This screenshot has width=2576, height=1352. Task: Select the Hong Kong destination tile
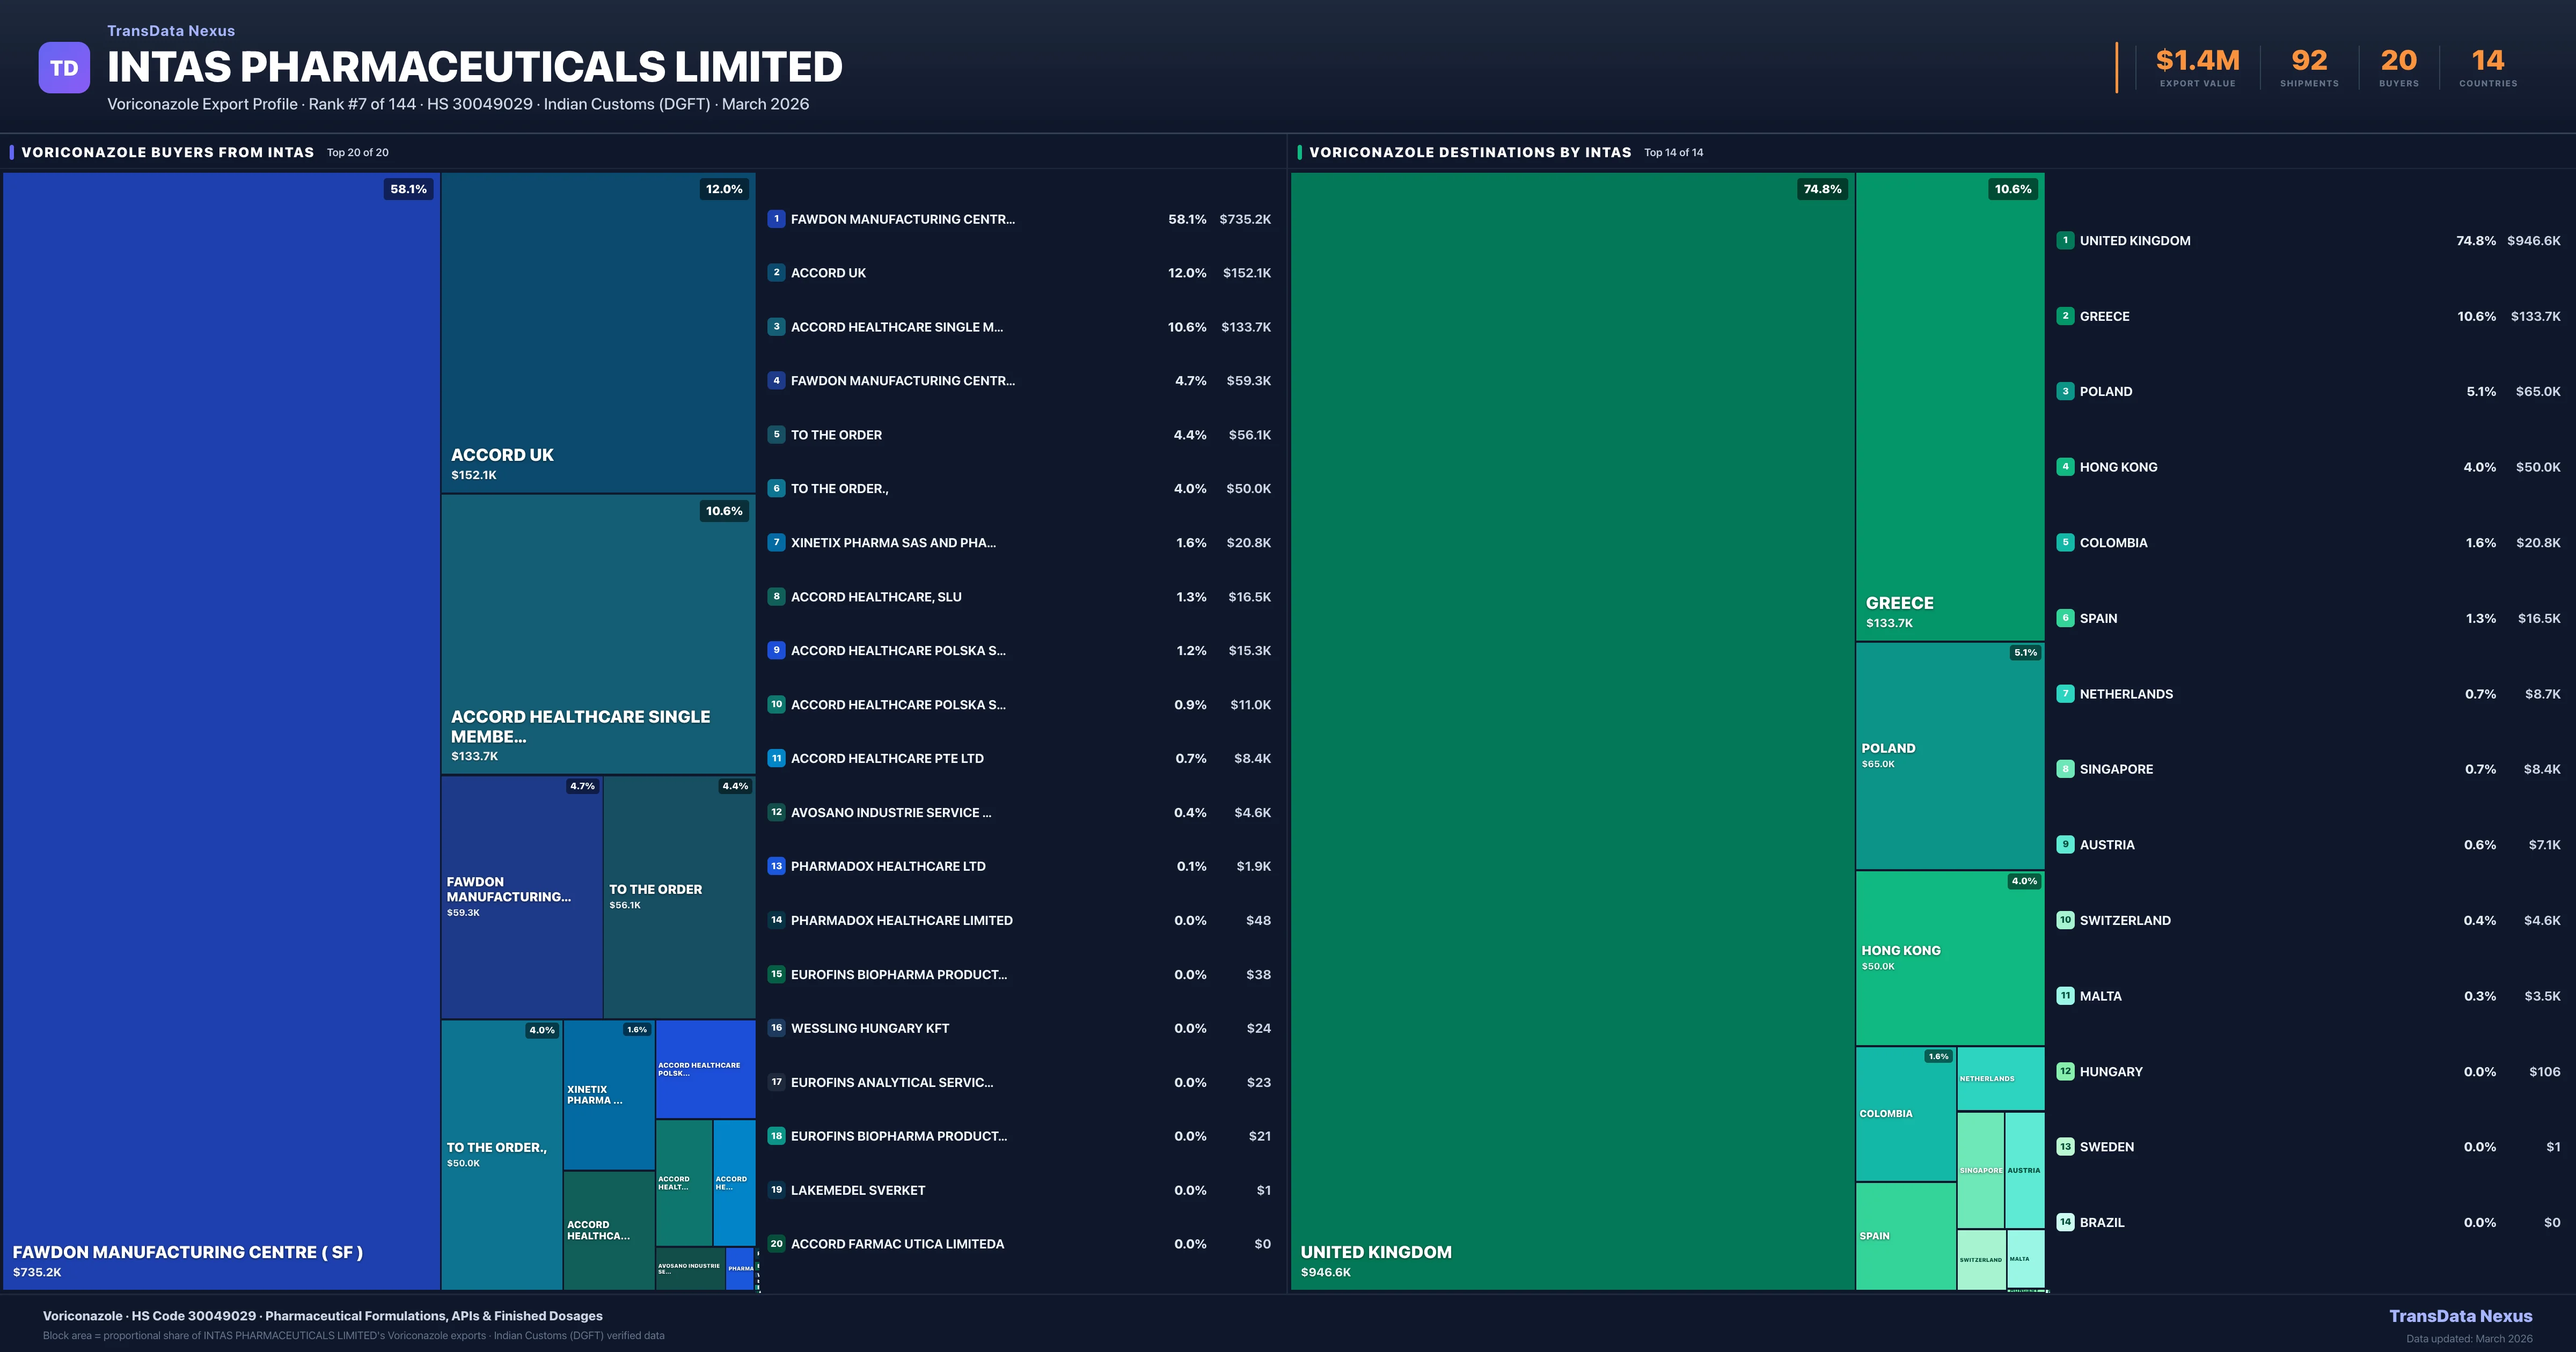point(1949,957)
